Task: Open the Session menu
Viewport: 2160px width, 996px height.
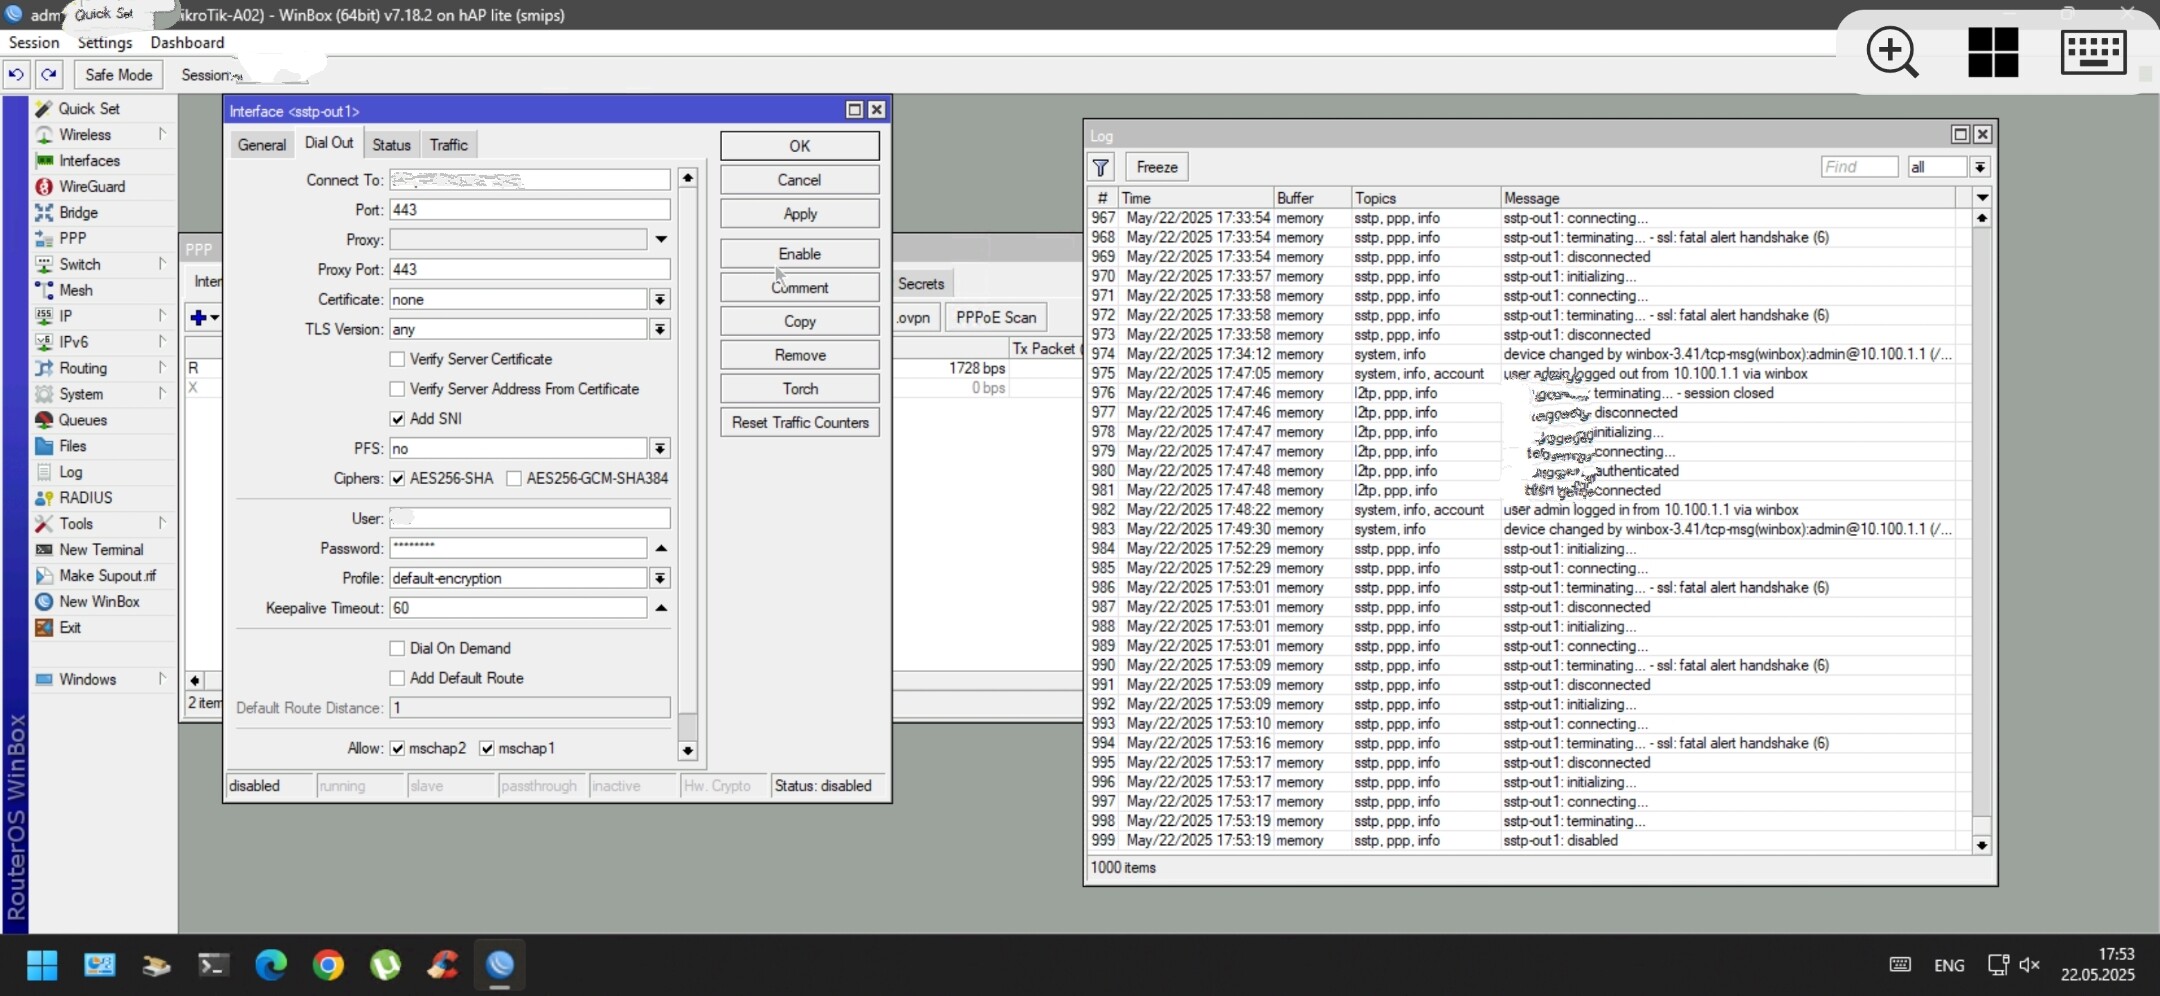Action: pyautogui.click(x=34, y=42)
